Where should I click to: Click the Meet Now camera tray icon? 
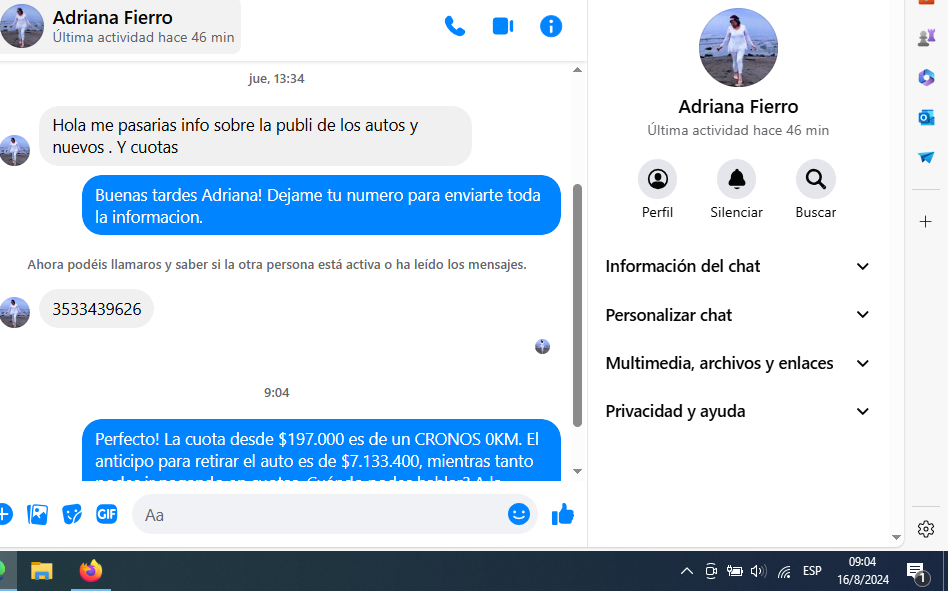pos(711,571)
